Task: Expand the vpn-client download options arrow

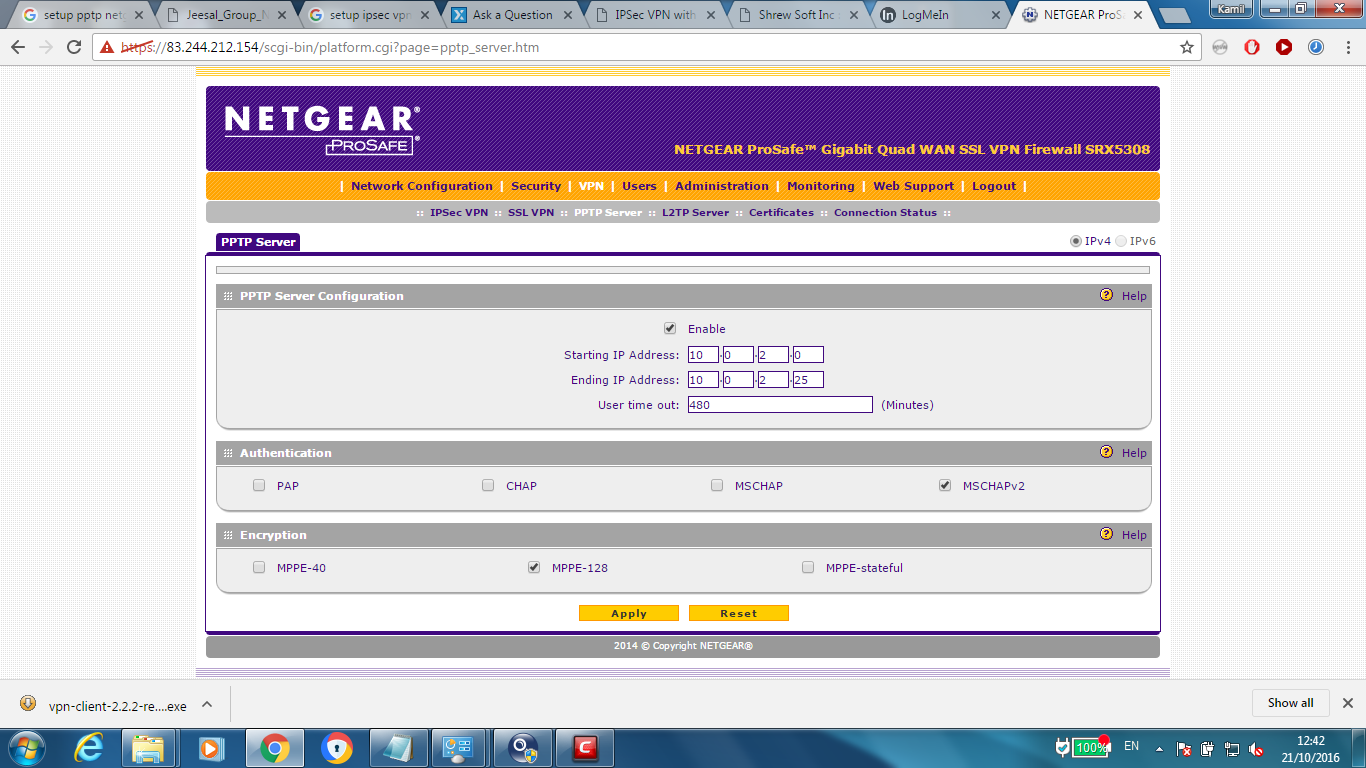Action: click(x=207, y=704)
